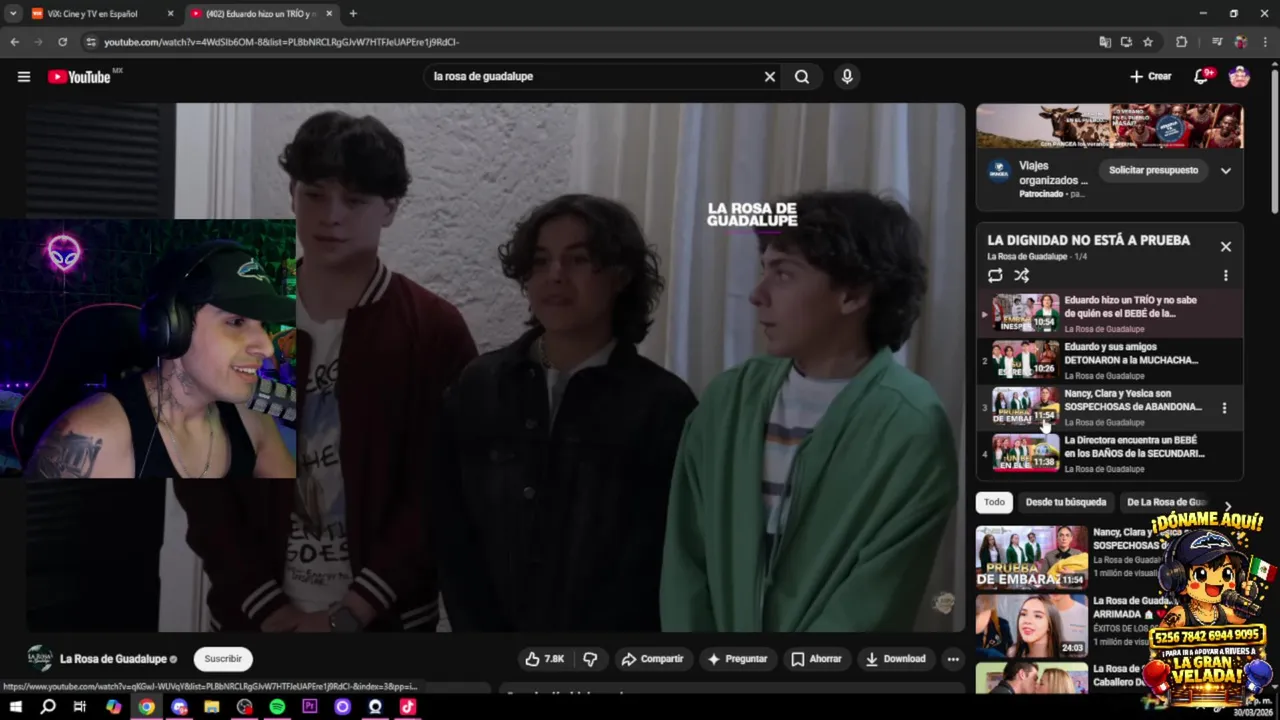This screenshot has height=720, width=1280.
Task: Open La Rosa de Guadalupe channel avatar
Action: tap(39, 658)
